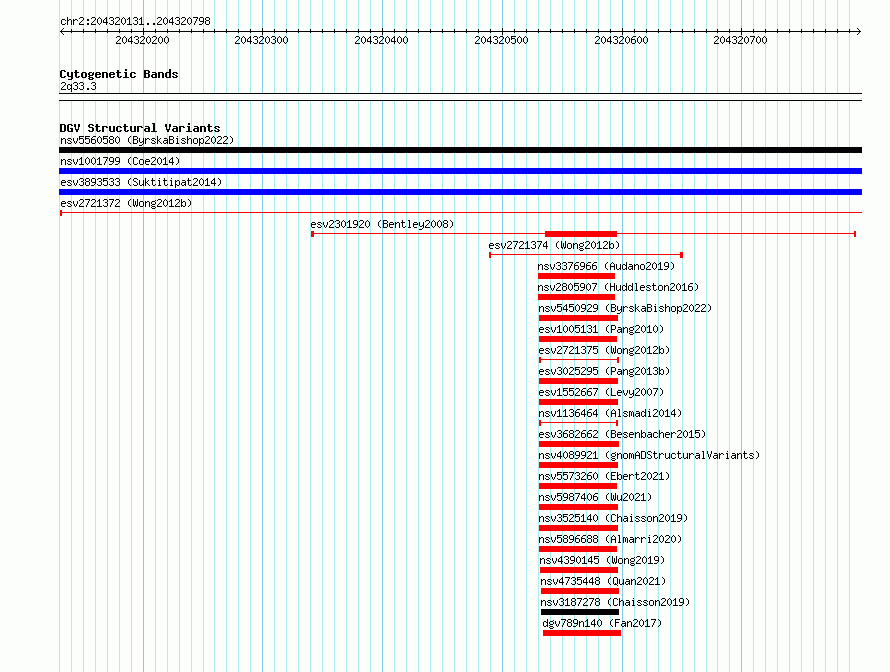Open nsv4390145 (Wong2019) label
Image resolution: width=890 pixels, height=672 pixels.
[602, 560]
